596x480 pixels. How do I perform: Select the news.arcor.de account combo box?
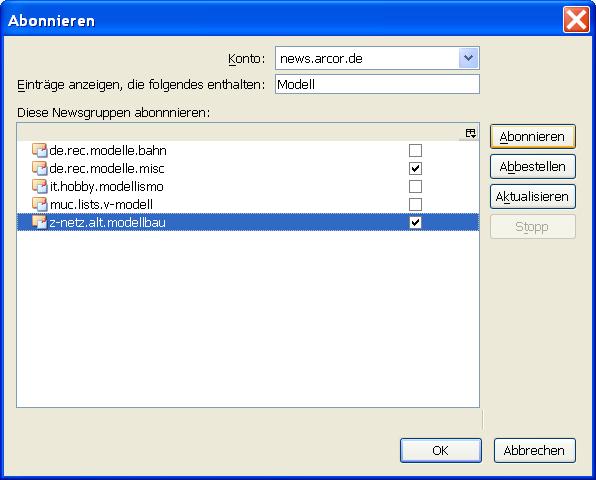(x=377, y=58)
